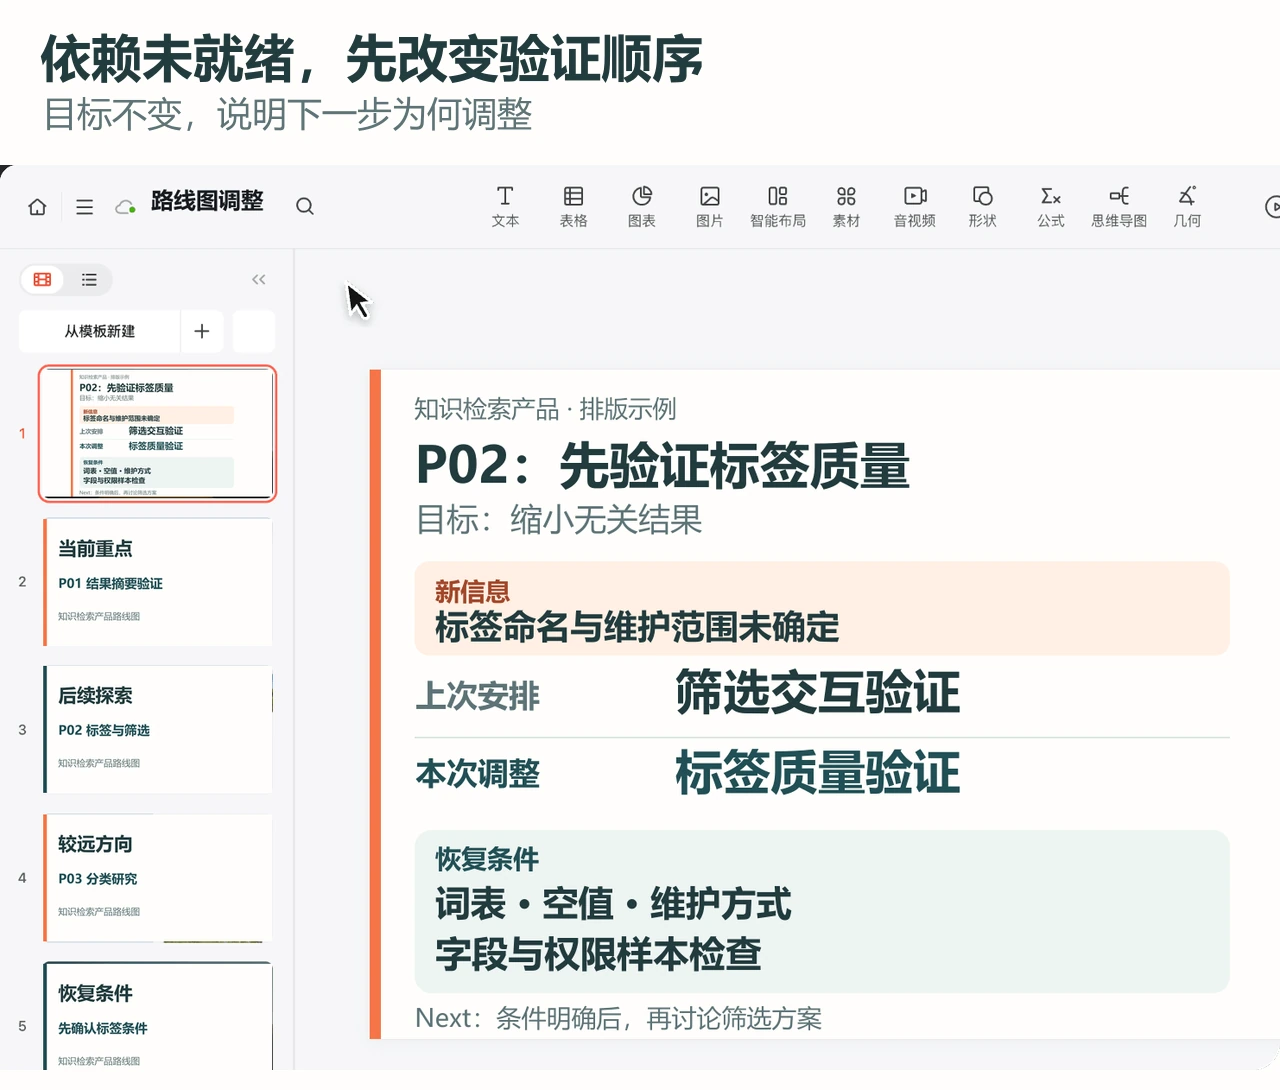Click the 新信息 heading
1280x1090 pixels.
pos(472,592)
